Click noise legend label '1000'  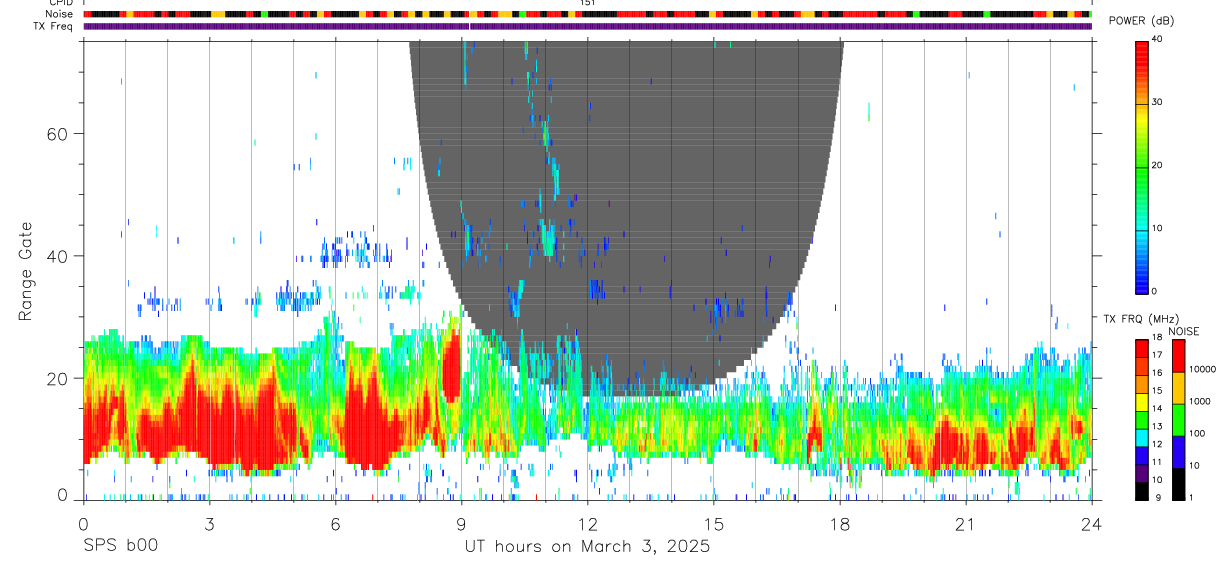click(x=1200, y=401)
